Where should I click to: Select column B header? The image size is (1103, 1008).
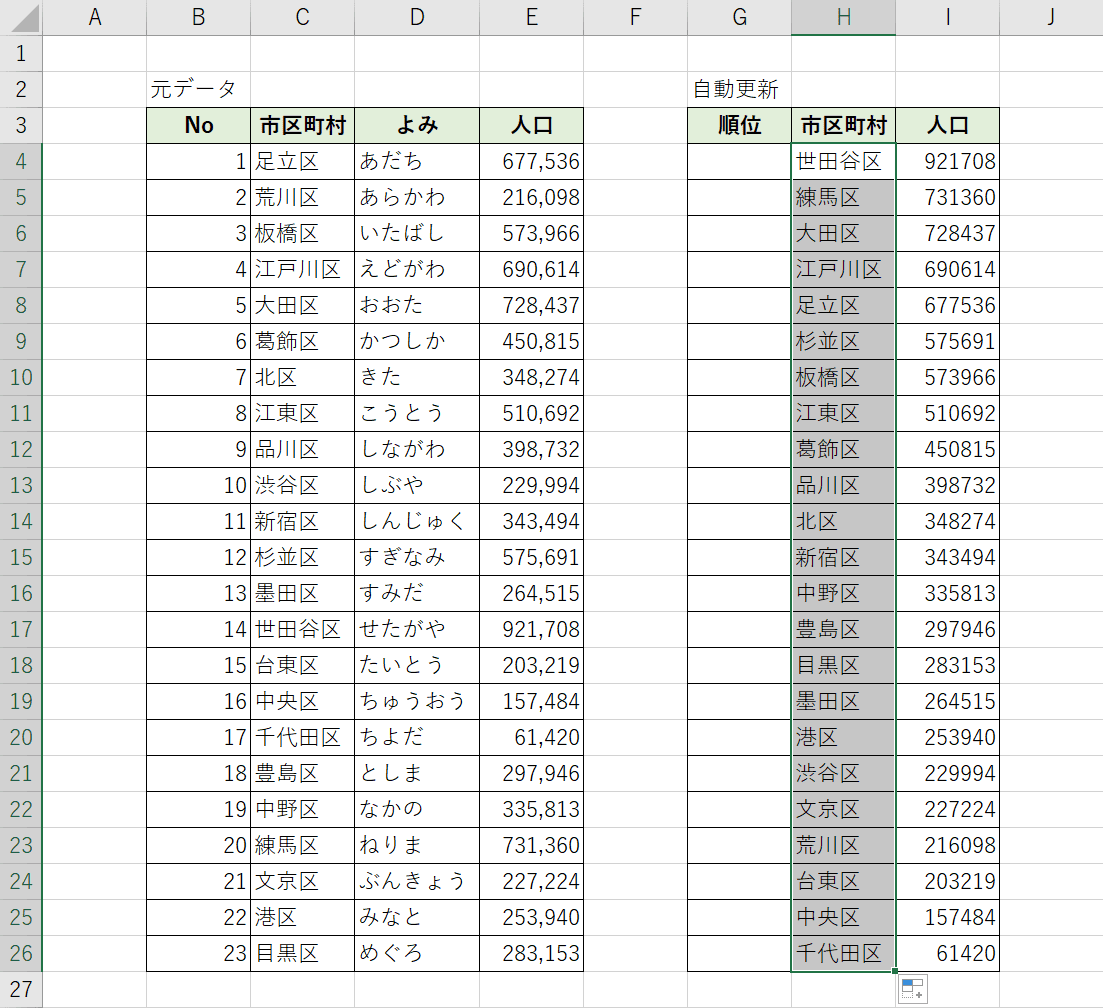(198, 17)
